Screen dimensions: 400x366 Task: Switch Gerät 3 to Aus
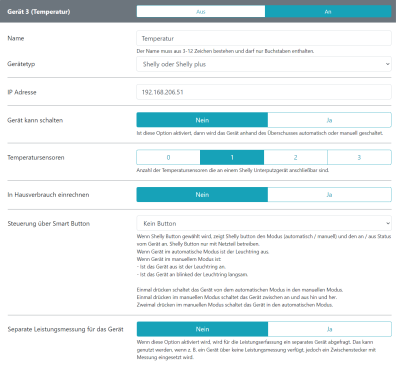tap(201, 12)
